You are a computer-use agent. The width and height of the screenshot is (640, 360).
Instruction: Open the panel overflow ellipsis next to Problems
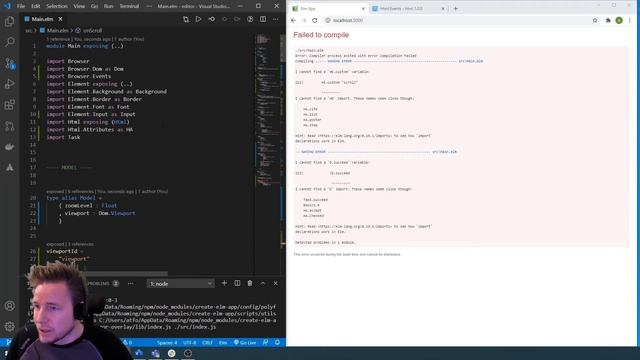[x=131, y=283]
